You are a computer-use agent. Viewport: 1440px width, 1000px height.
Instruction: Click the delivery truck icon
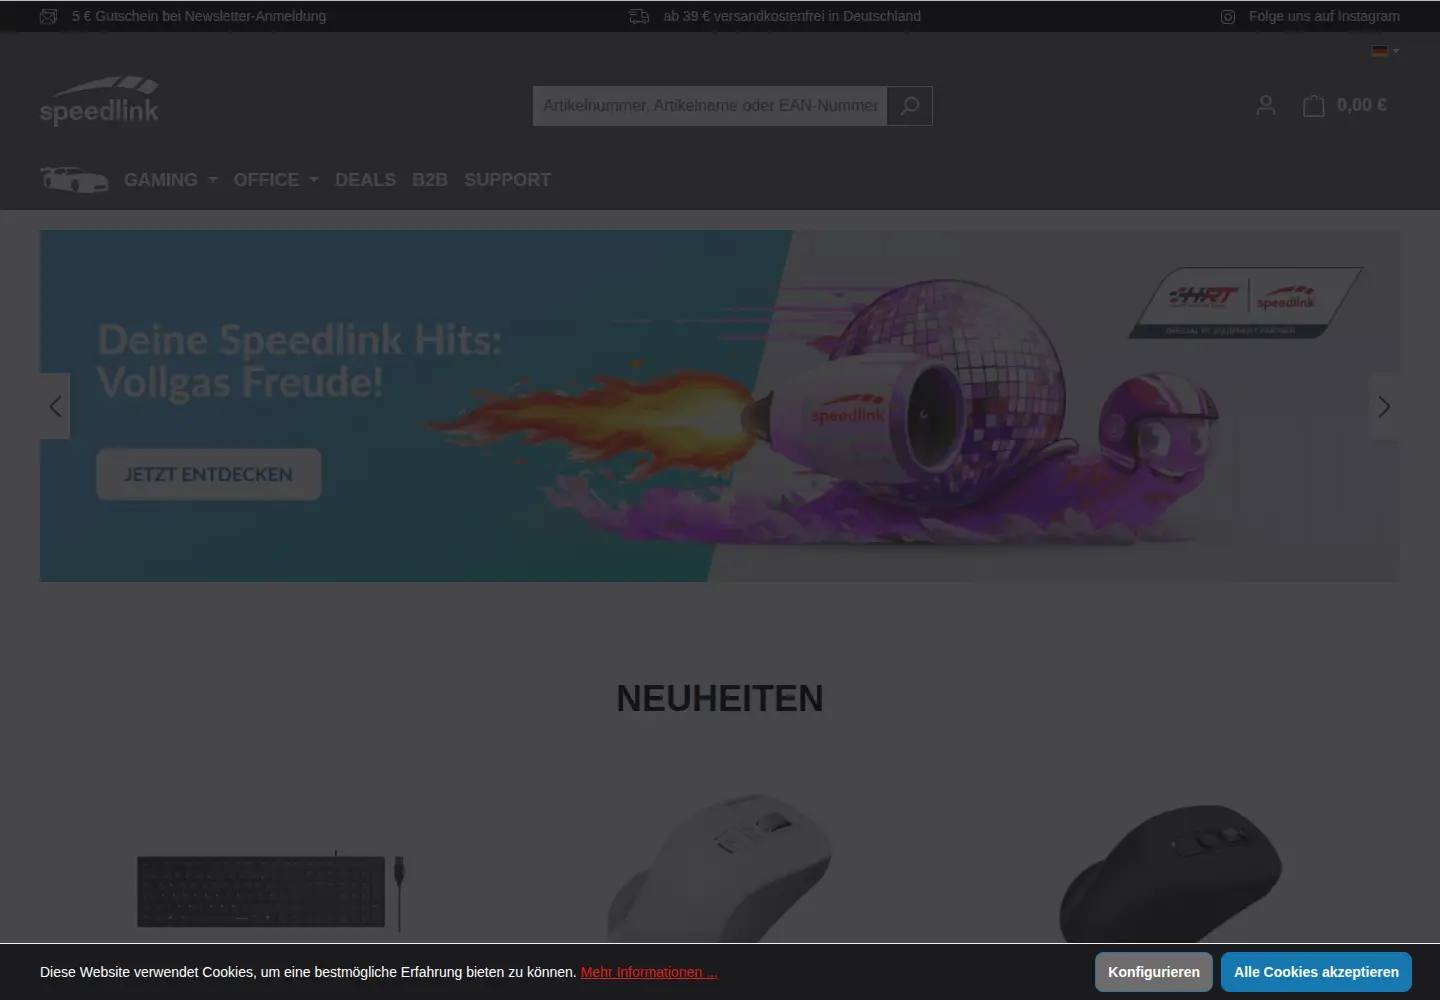(639, 16)
